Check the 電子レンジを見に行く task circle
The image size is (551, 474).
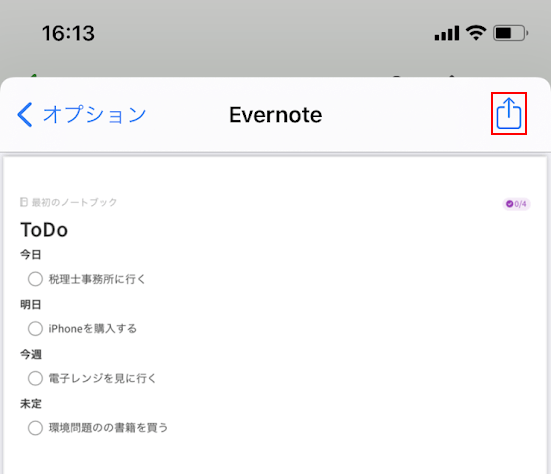point(35,378)
